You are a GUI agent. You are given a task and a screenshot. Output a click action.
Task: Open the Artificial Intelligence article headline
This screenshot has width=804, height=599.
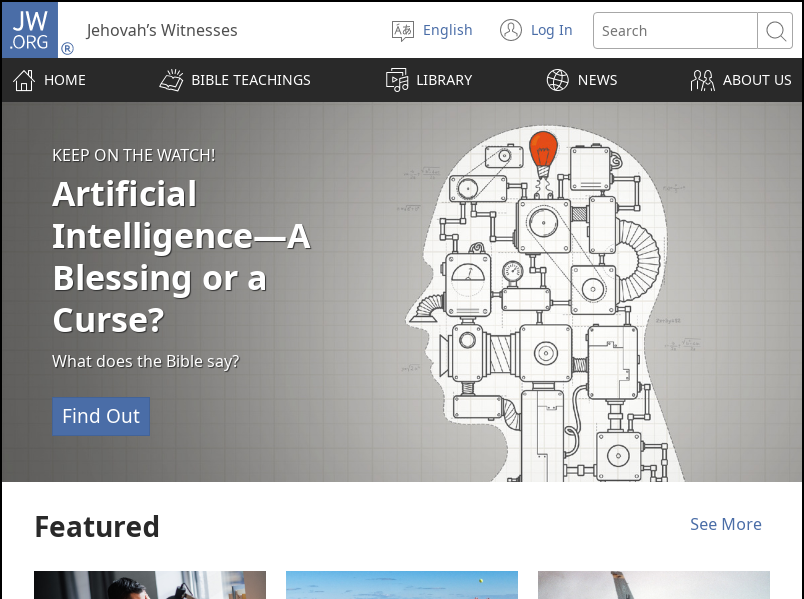[180, 257]
